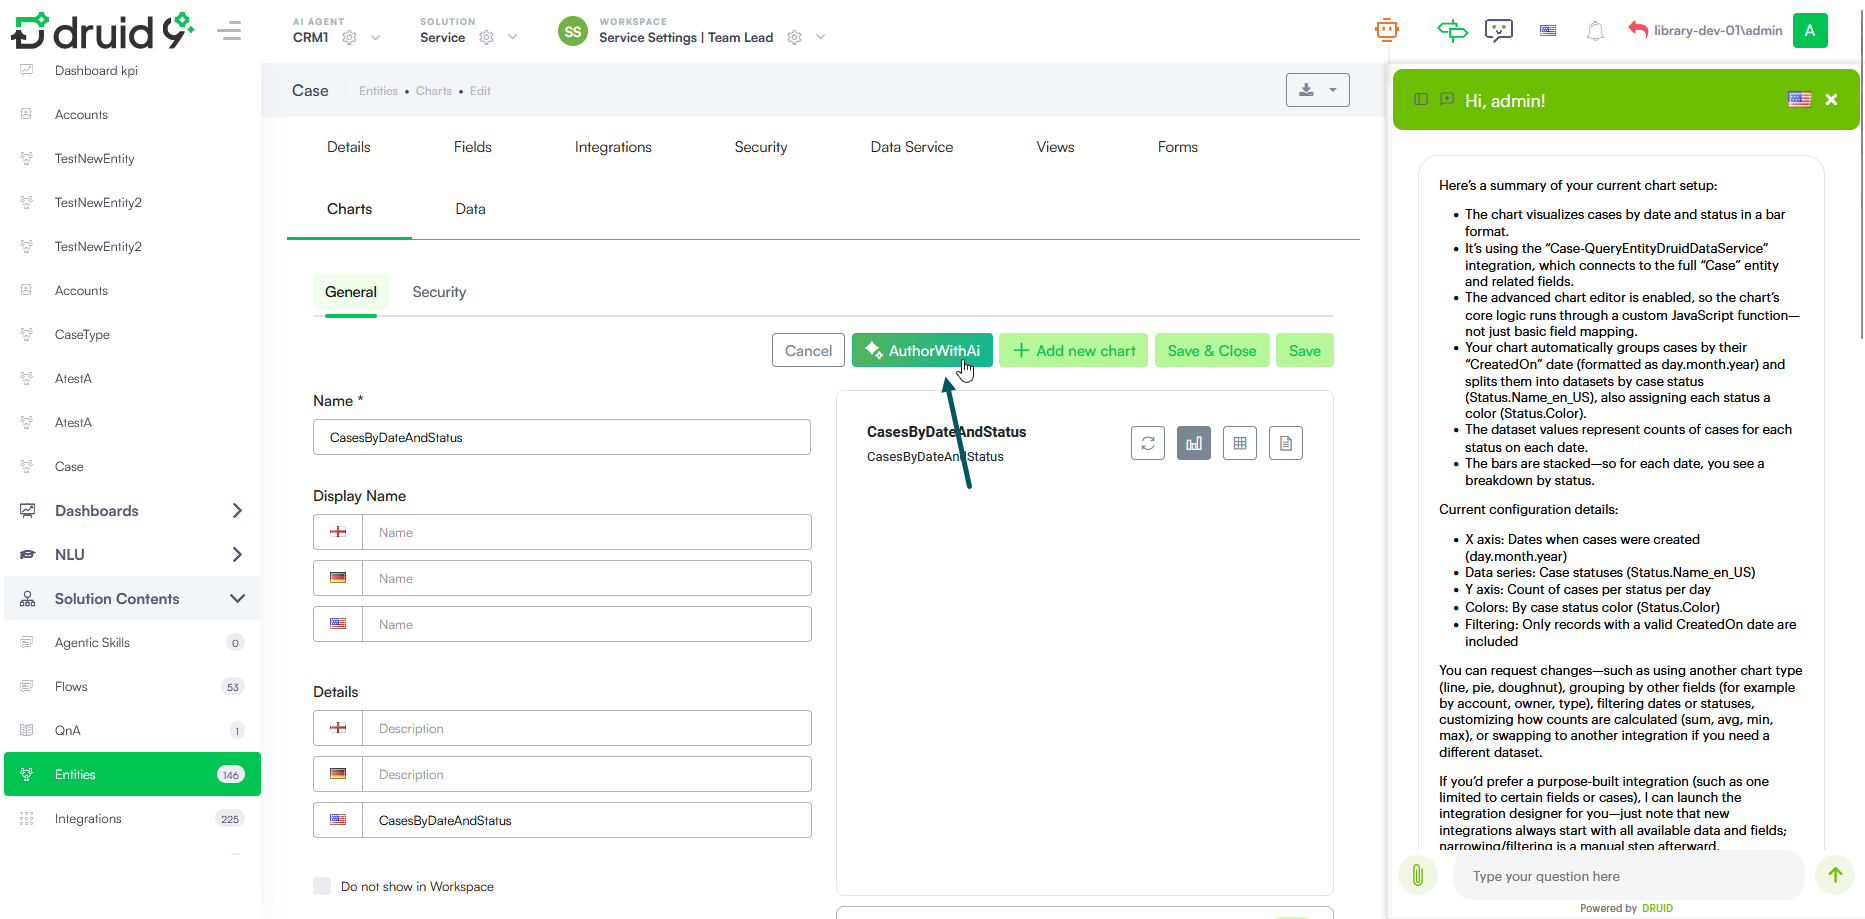Screen dimensions: 1865x919
Task: Send chat message with the up arrow
Action: pyautogui.click(x=1835, y=875)
